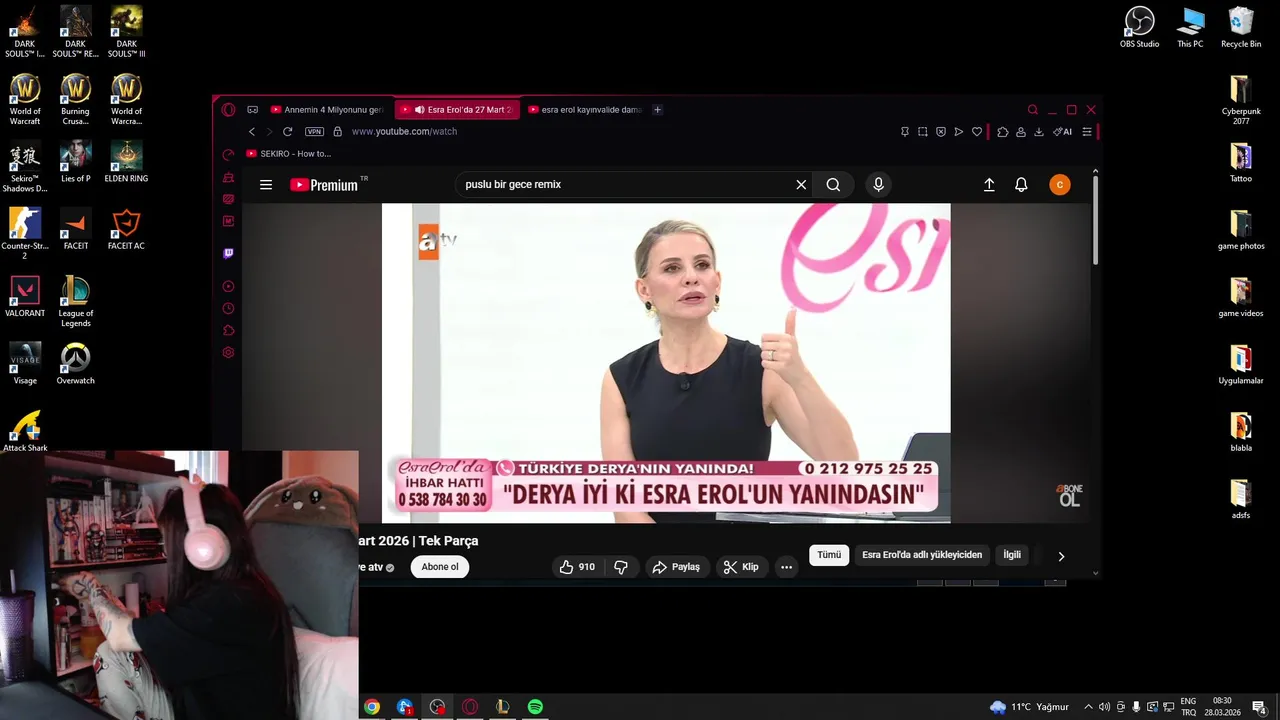This screenshot has height=720, width=1280.
Task: Add a new browser tab
Action: click(x=657, y=110)
